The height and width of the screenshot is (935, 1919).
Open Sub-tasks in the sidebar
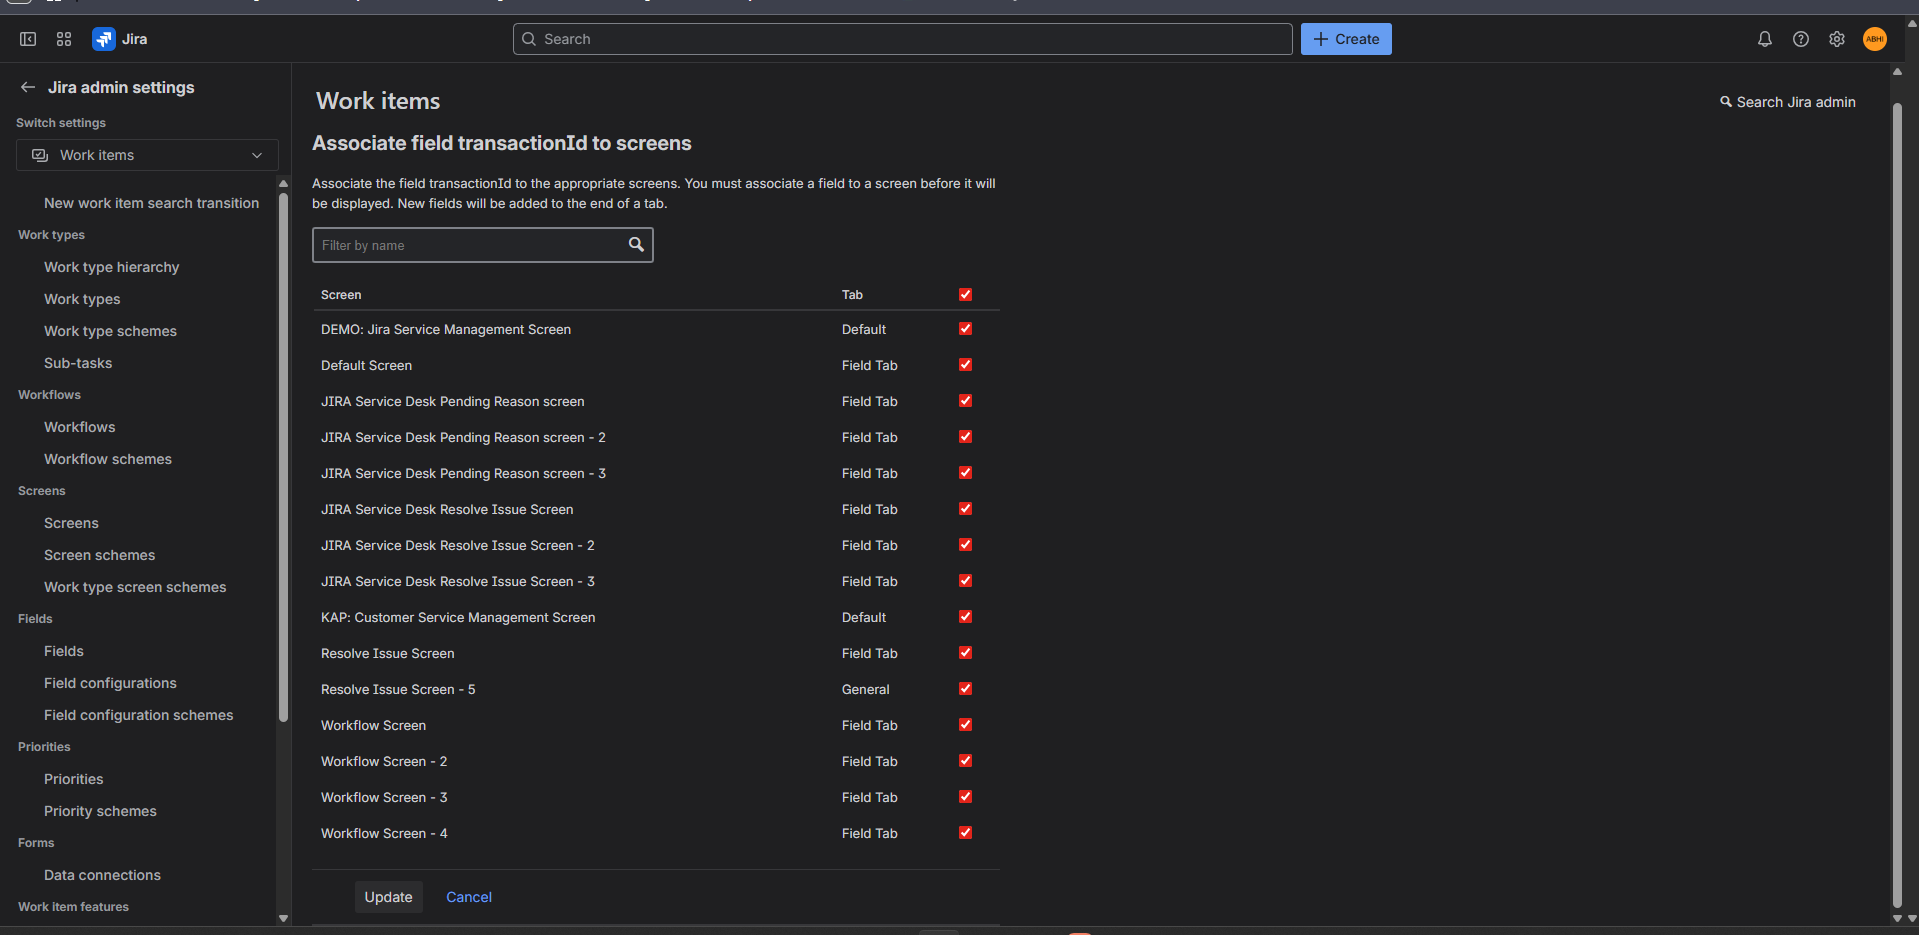[78, 363]
